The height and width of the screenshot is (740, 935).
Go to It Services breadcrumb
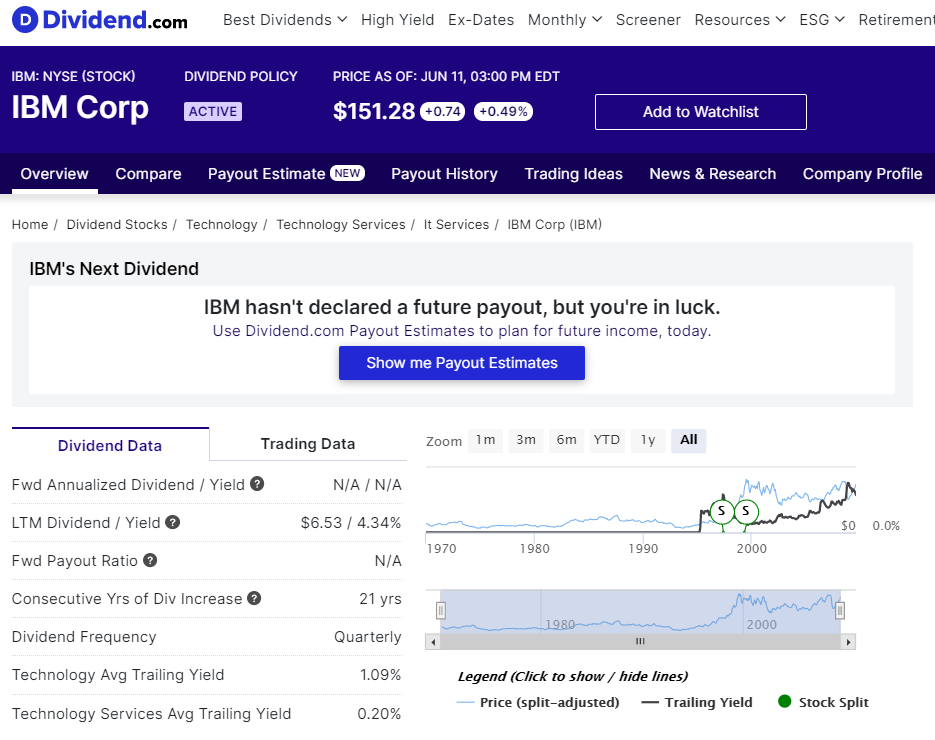(456, 224)
